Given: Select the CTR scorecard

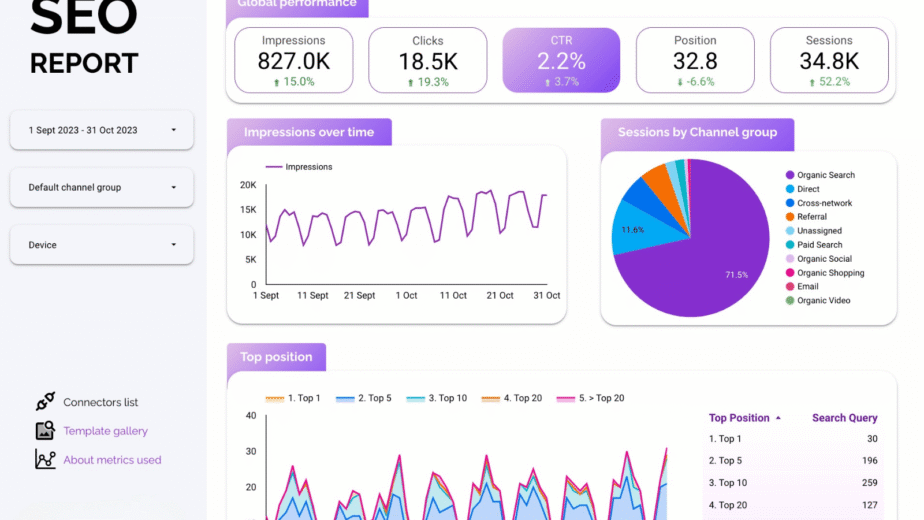Looking at the screenshot, I should pos(561,60).
